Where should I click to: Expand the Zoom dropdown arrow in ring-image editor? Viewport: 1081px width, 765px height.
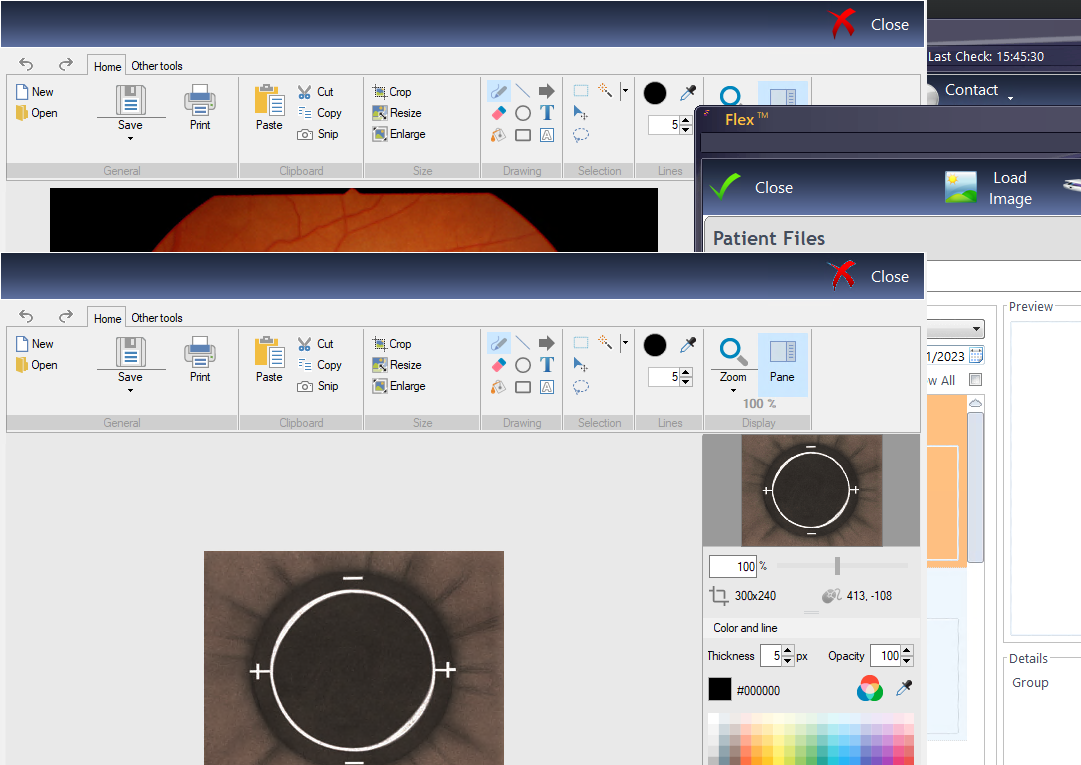(733, 391)
